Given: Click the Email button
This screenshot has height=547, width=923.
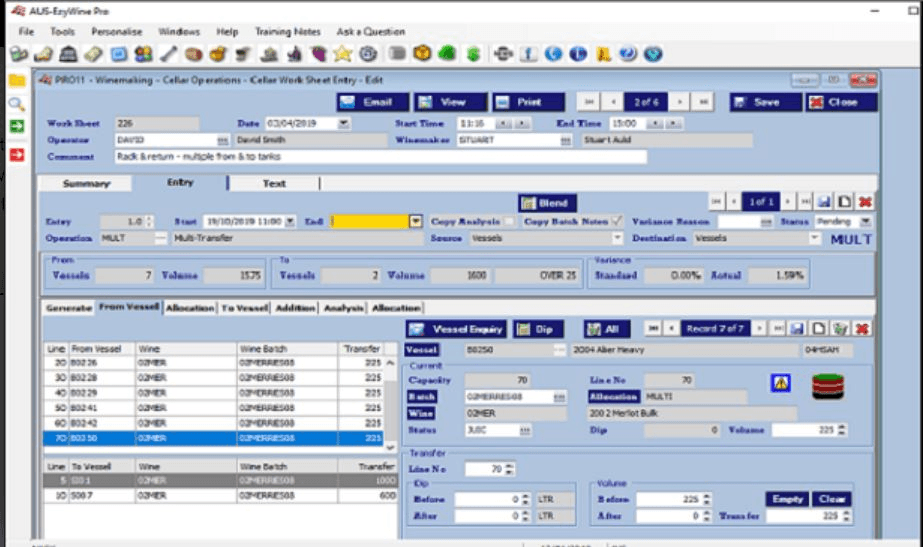Looking at the screenshot, I should (x=373, y=102).
